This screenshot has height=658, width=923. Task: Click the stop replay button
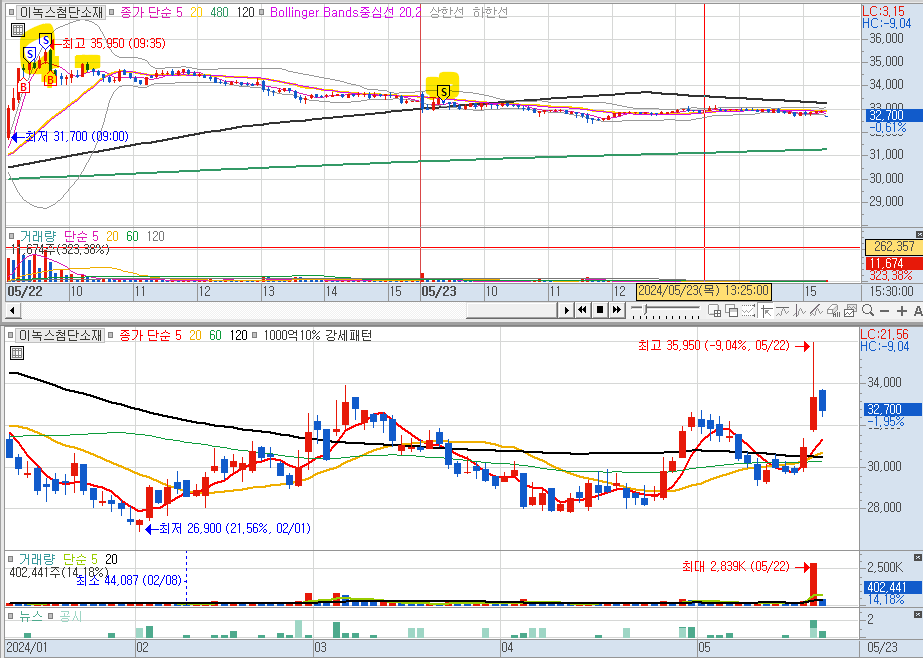pyautogui.click(x=600, y=310)
